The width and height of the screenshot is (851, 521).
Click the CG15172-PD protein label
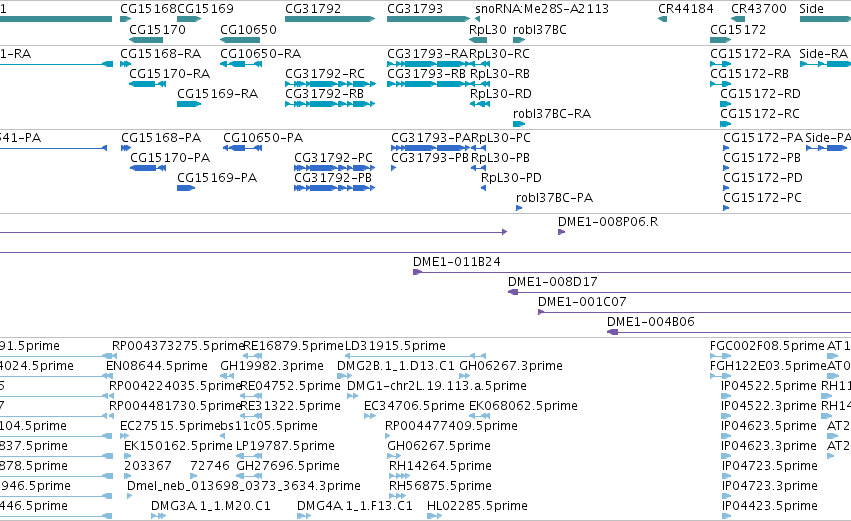pos(763,178)
